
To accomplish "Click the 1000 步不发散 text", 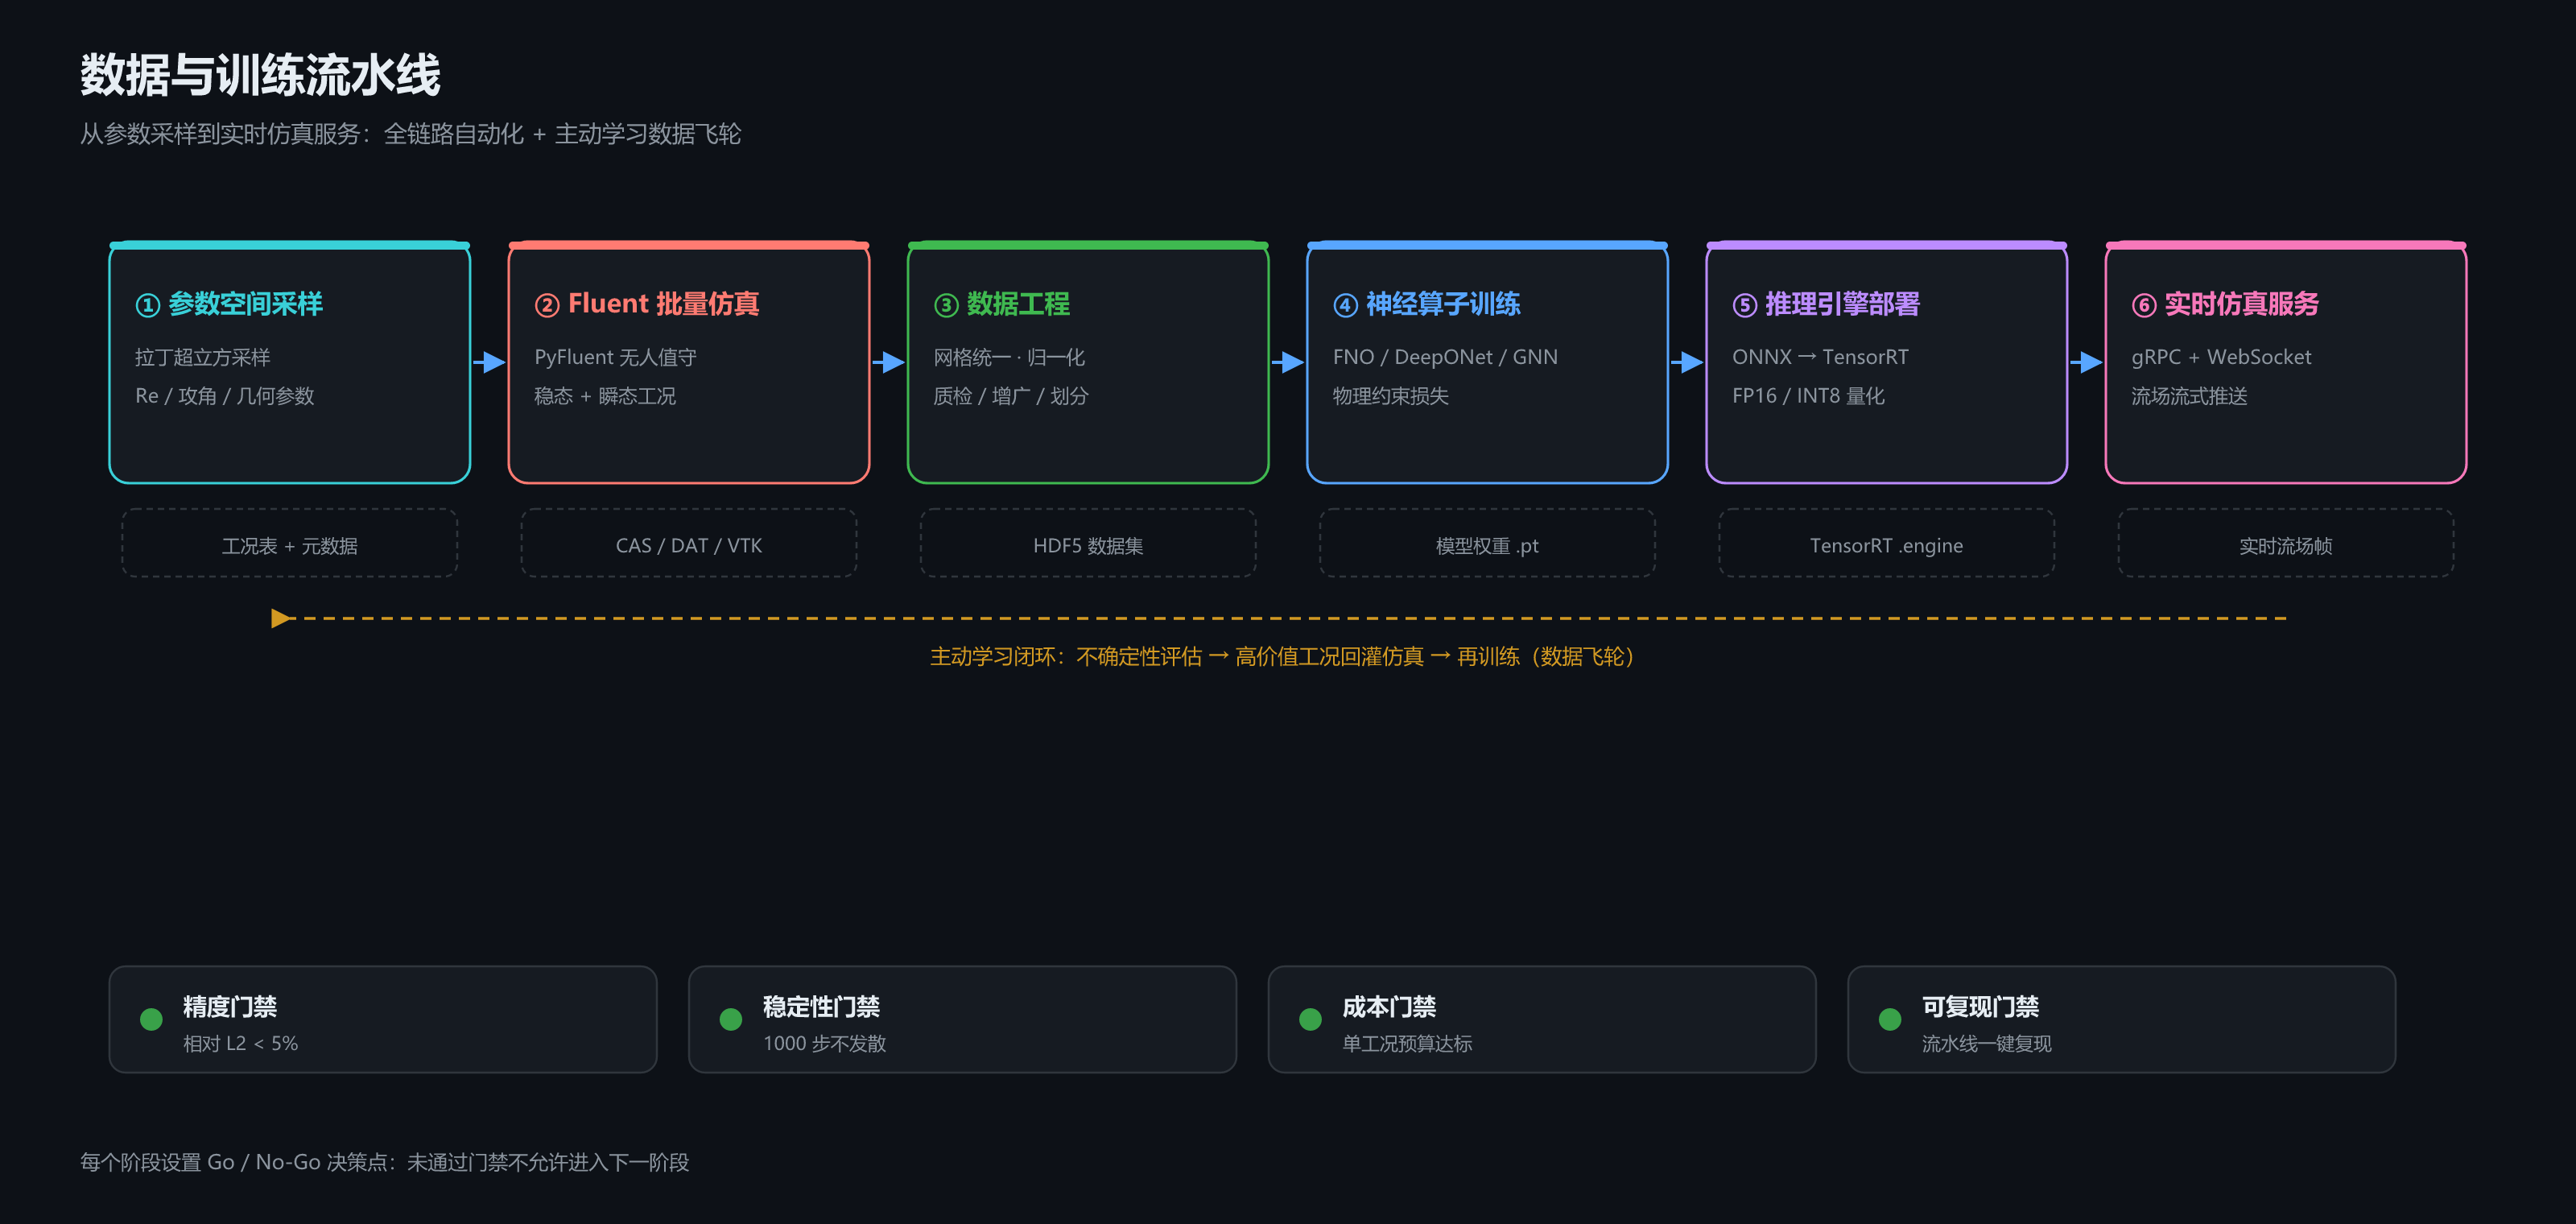I will pyautogui.click(x=824, y=1043).
